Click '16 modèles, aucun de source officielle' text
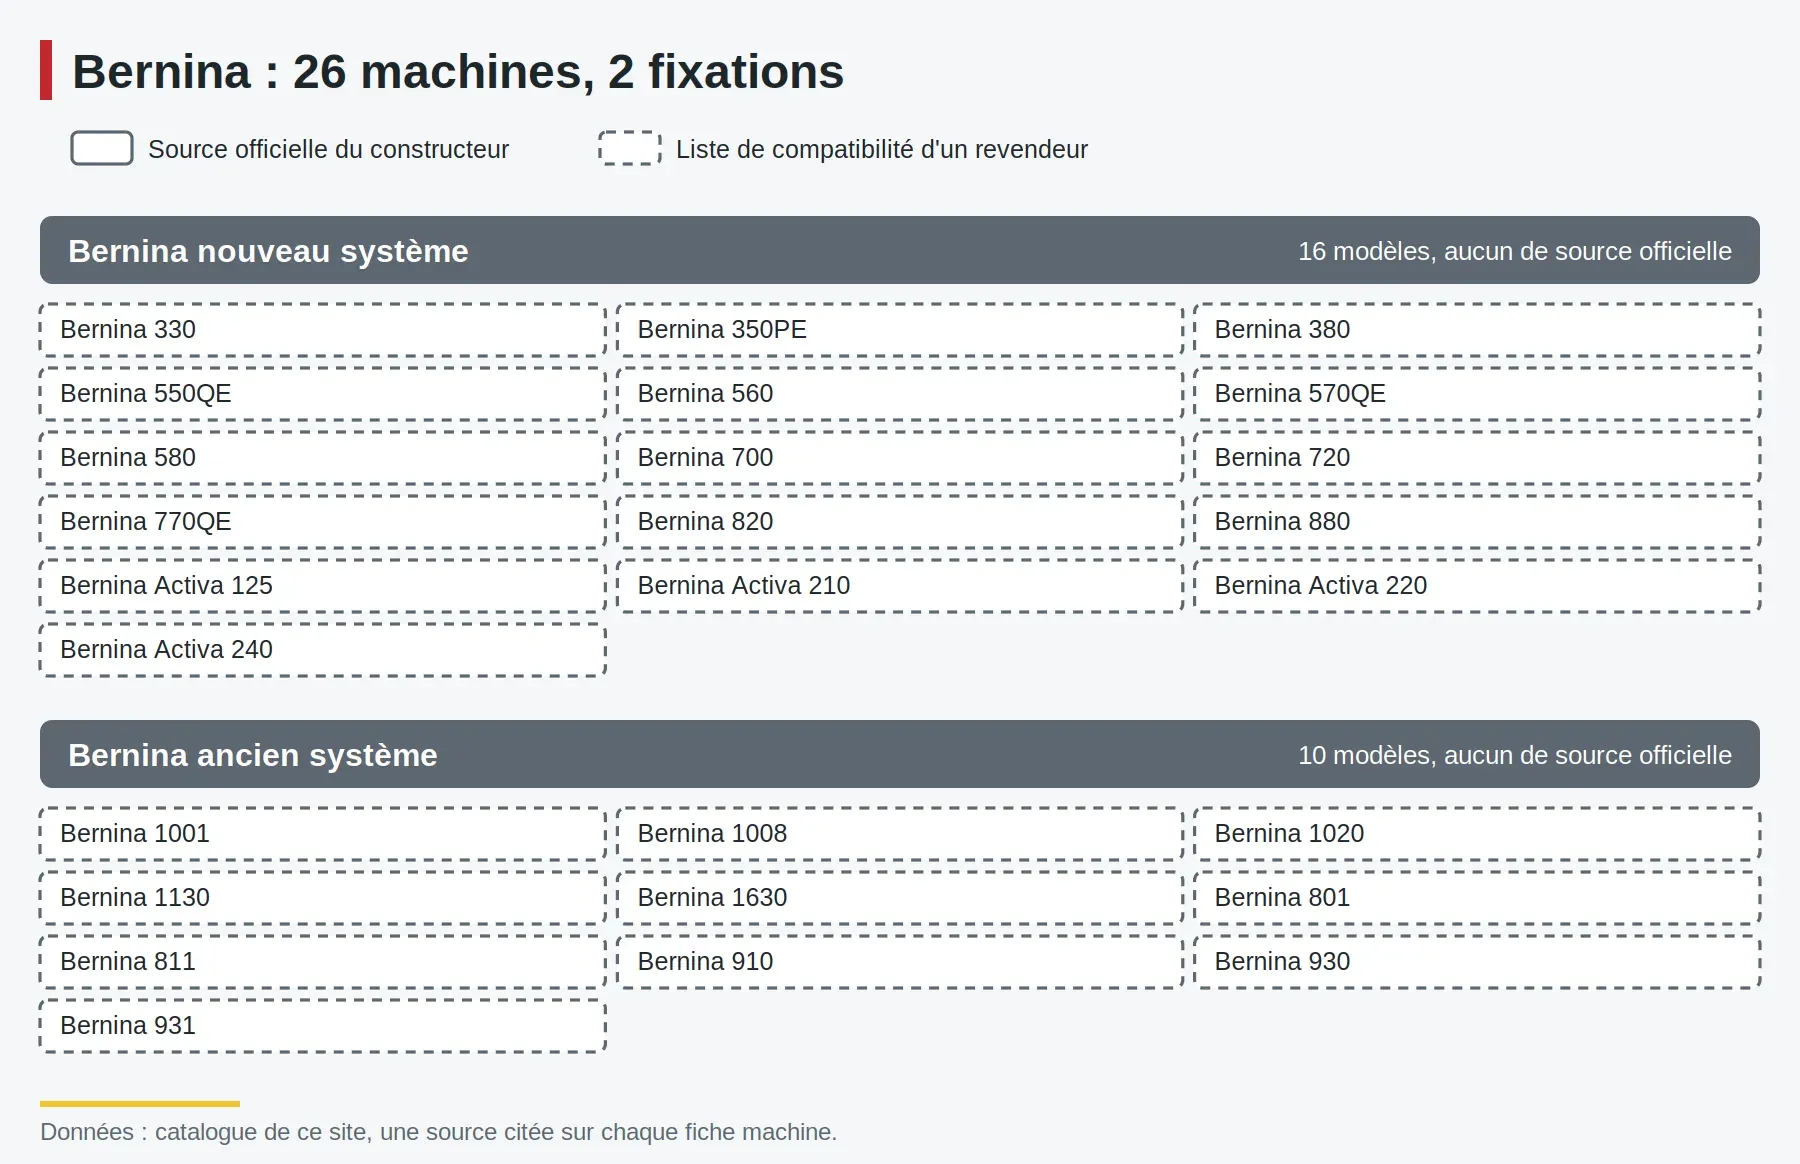The image size is (1800, 1164). point(1515,251)
